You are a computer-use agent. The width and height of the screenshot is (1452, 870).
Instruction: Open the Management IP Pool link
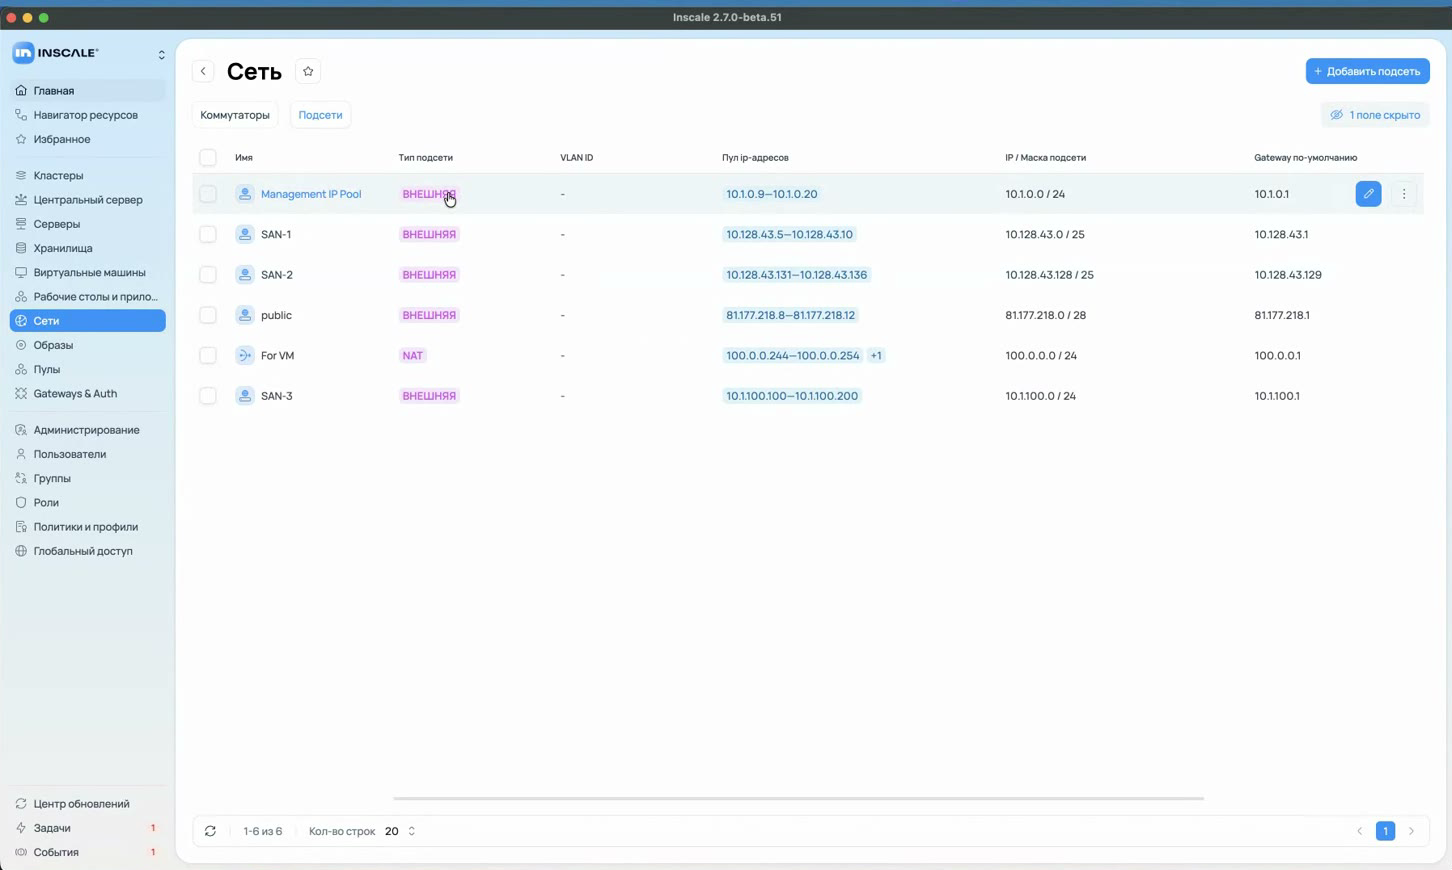click(311, 194)
